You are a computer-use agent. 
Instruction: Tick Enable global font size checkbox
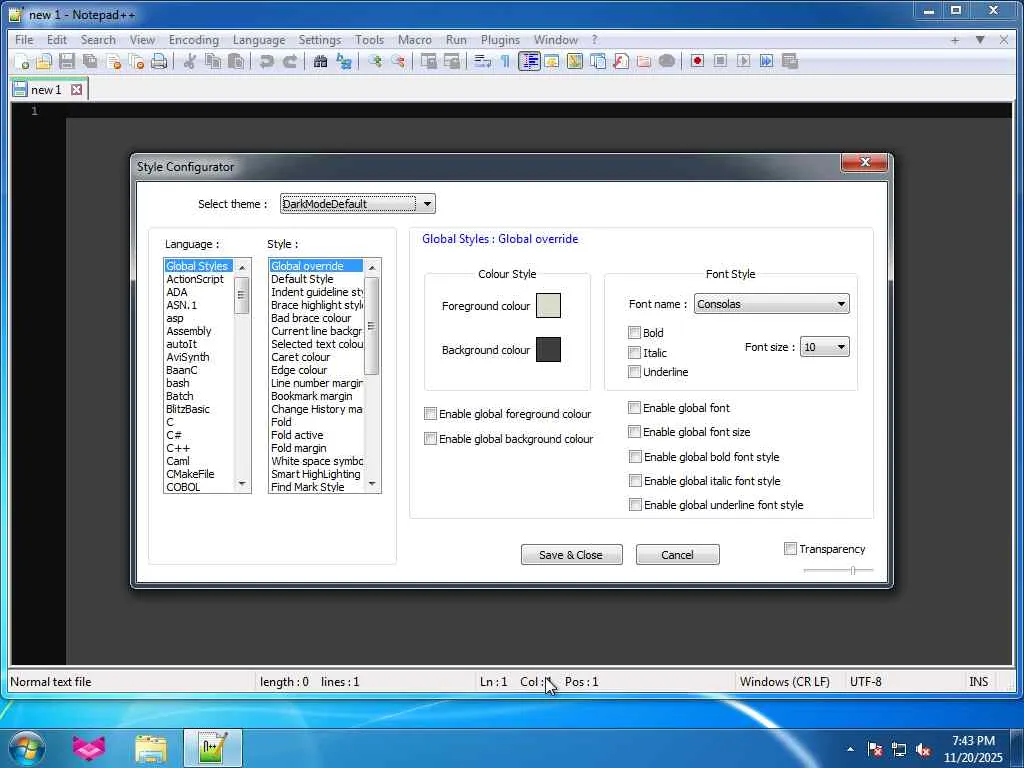click(634, 432)
